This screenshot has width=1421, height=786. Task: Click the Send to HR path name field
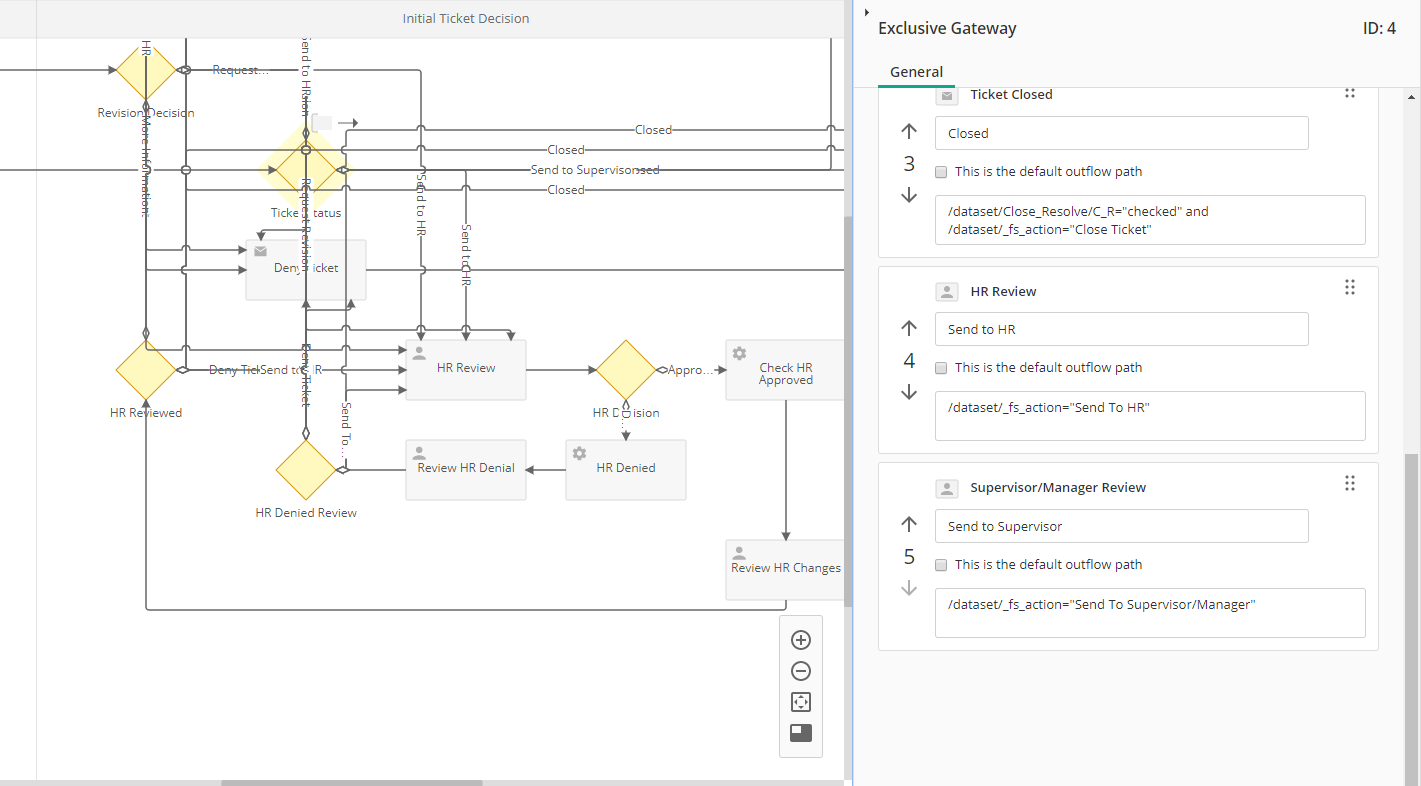[1121, 330]
